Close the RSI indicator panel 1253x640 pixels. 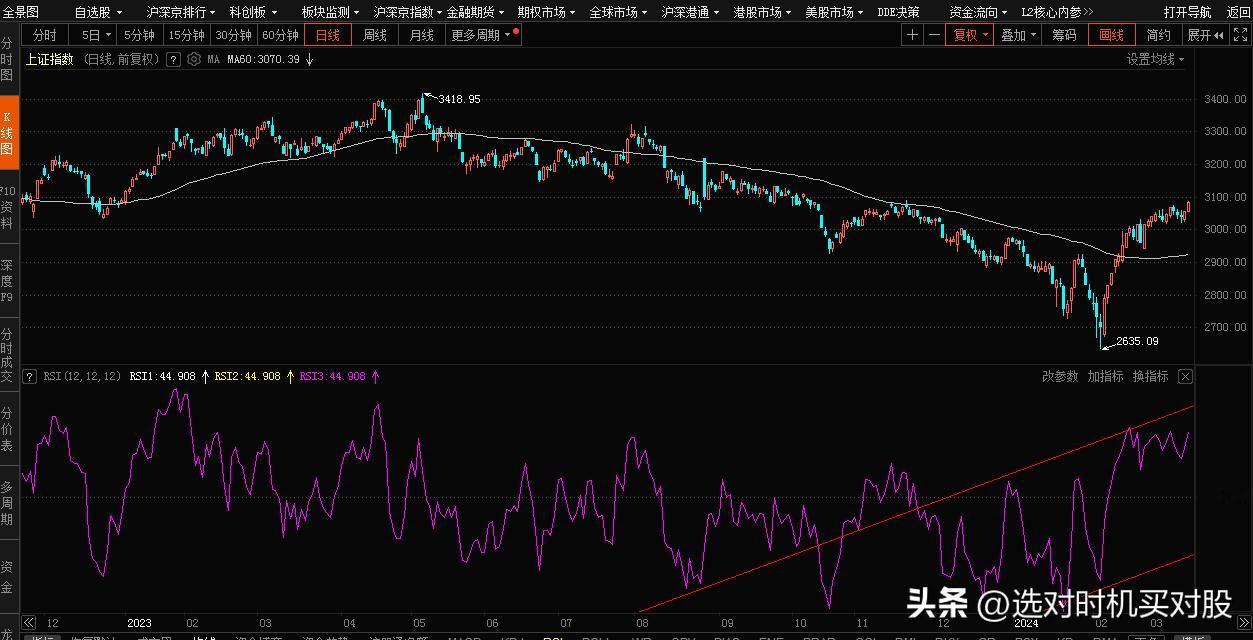click(x=1185, y=377)
